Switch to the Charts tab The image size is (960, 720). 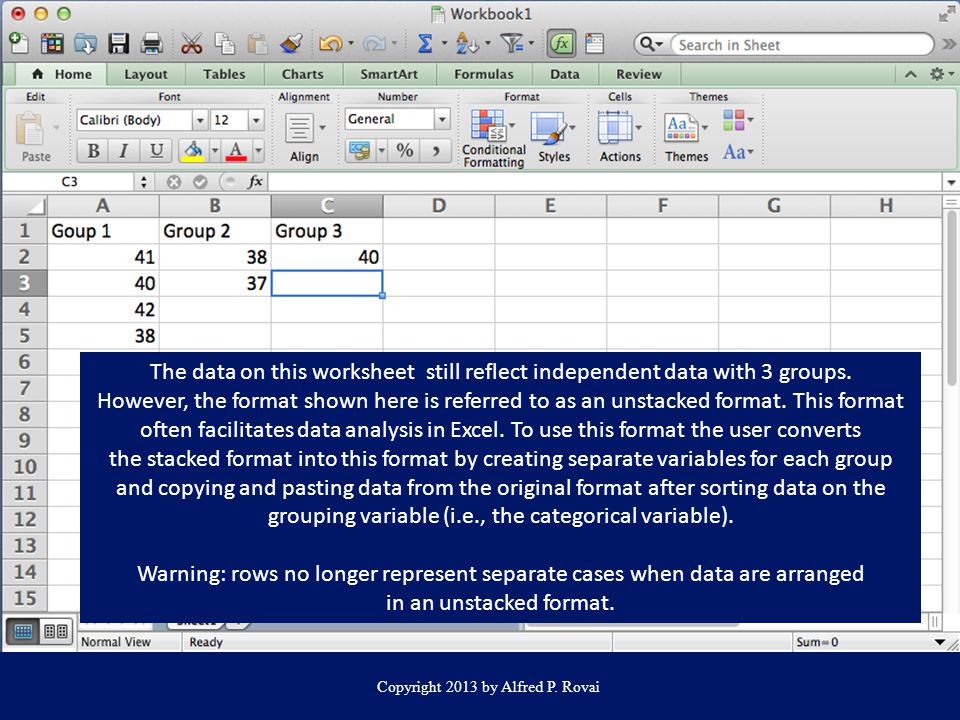tap(302, 74)
